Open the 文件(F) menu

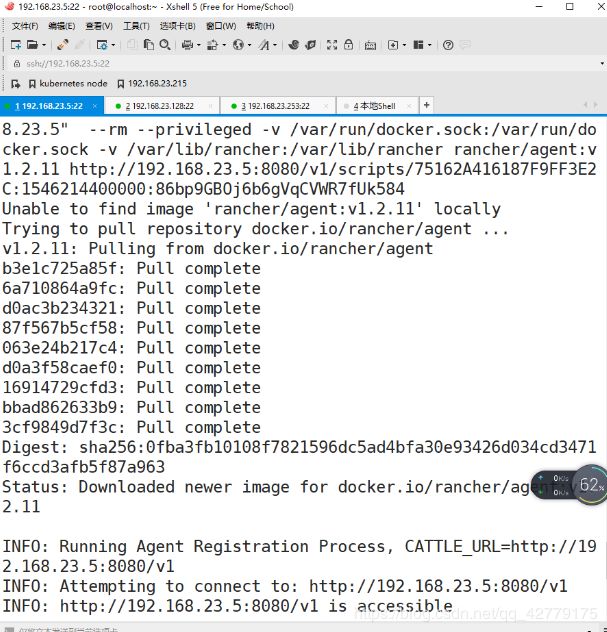(25, 26)
